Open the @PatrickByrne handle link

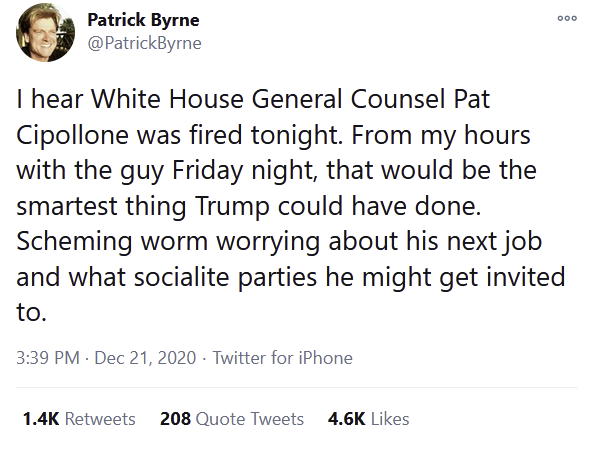point(144,43)
